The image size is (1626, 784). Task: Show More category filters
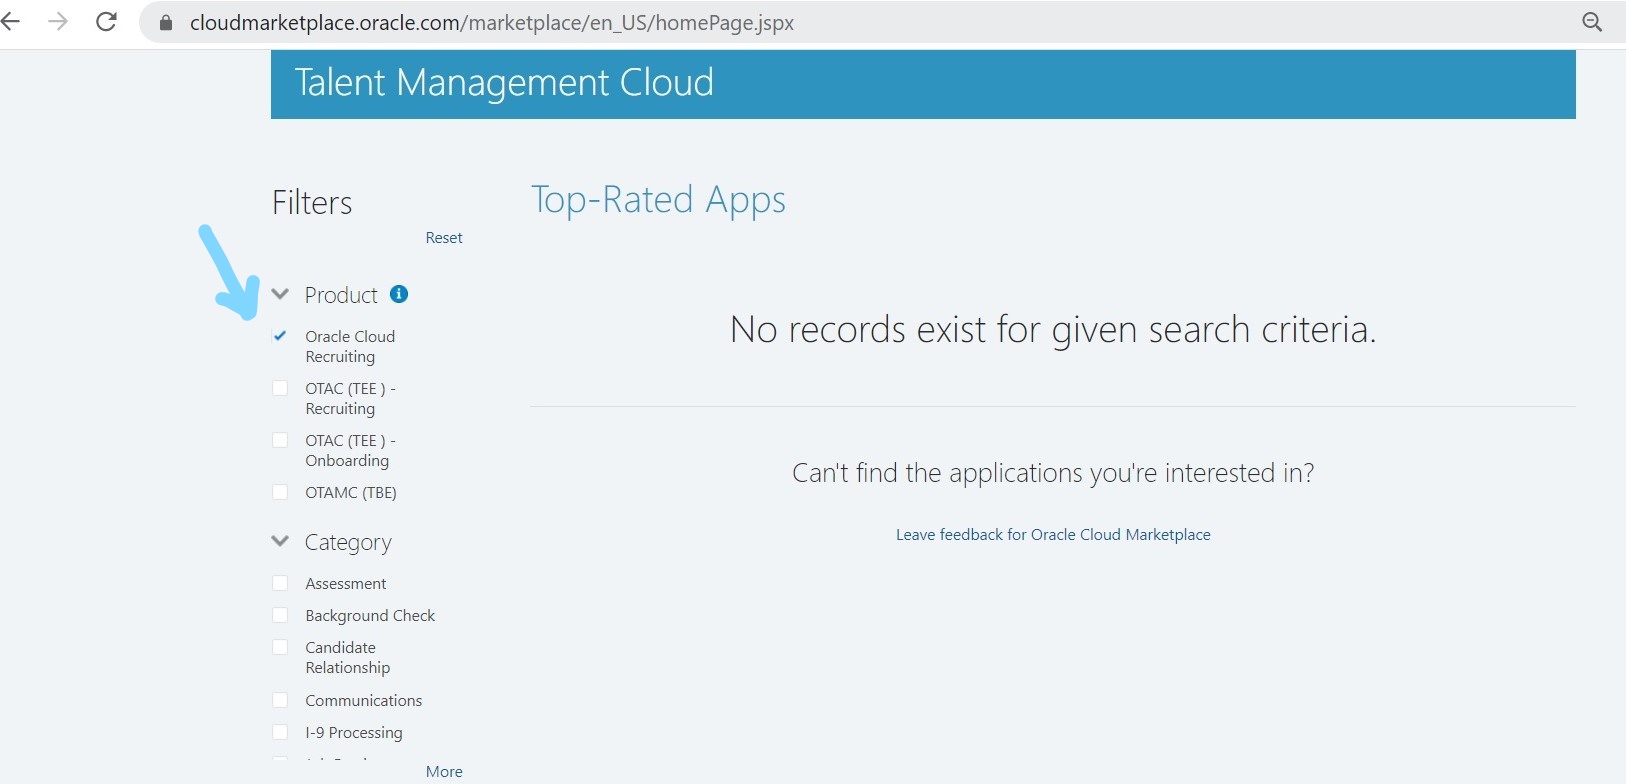coord(444,772)
